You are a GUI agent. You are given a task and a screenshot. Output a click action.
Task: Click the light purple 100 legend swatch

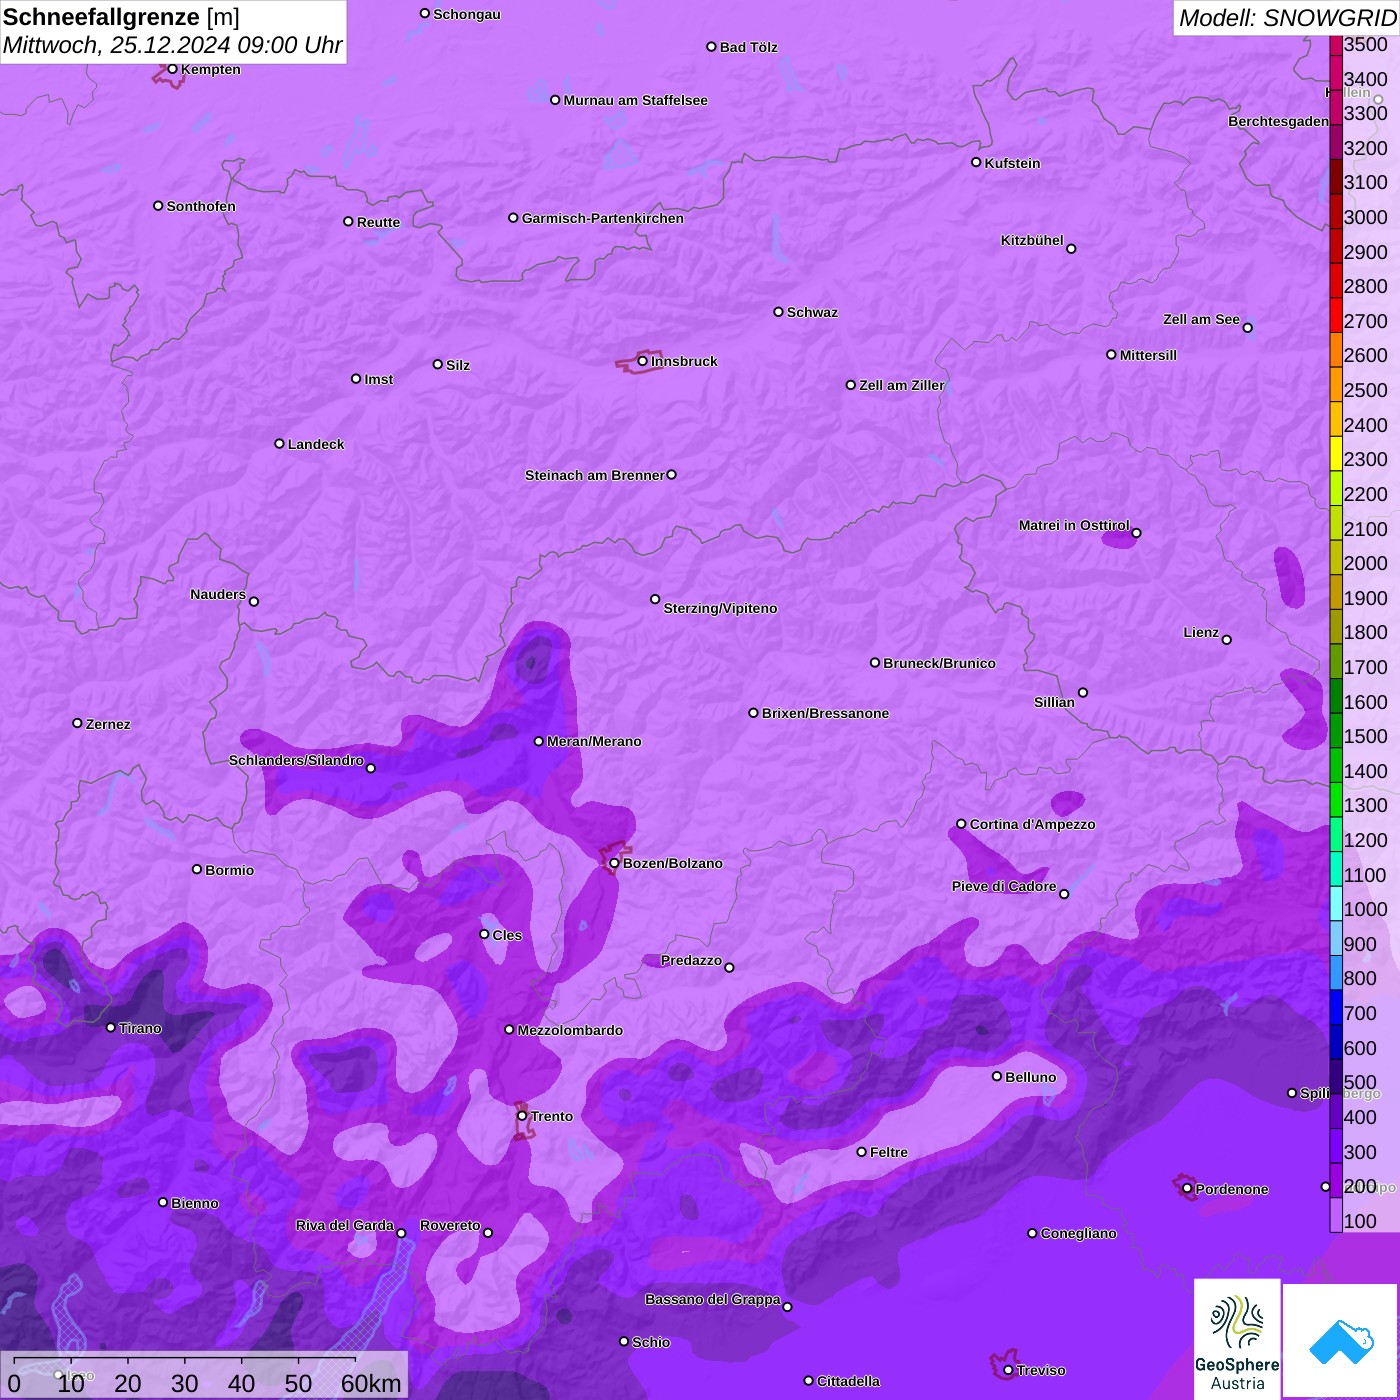(x=1335, y=1215)
